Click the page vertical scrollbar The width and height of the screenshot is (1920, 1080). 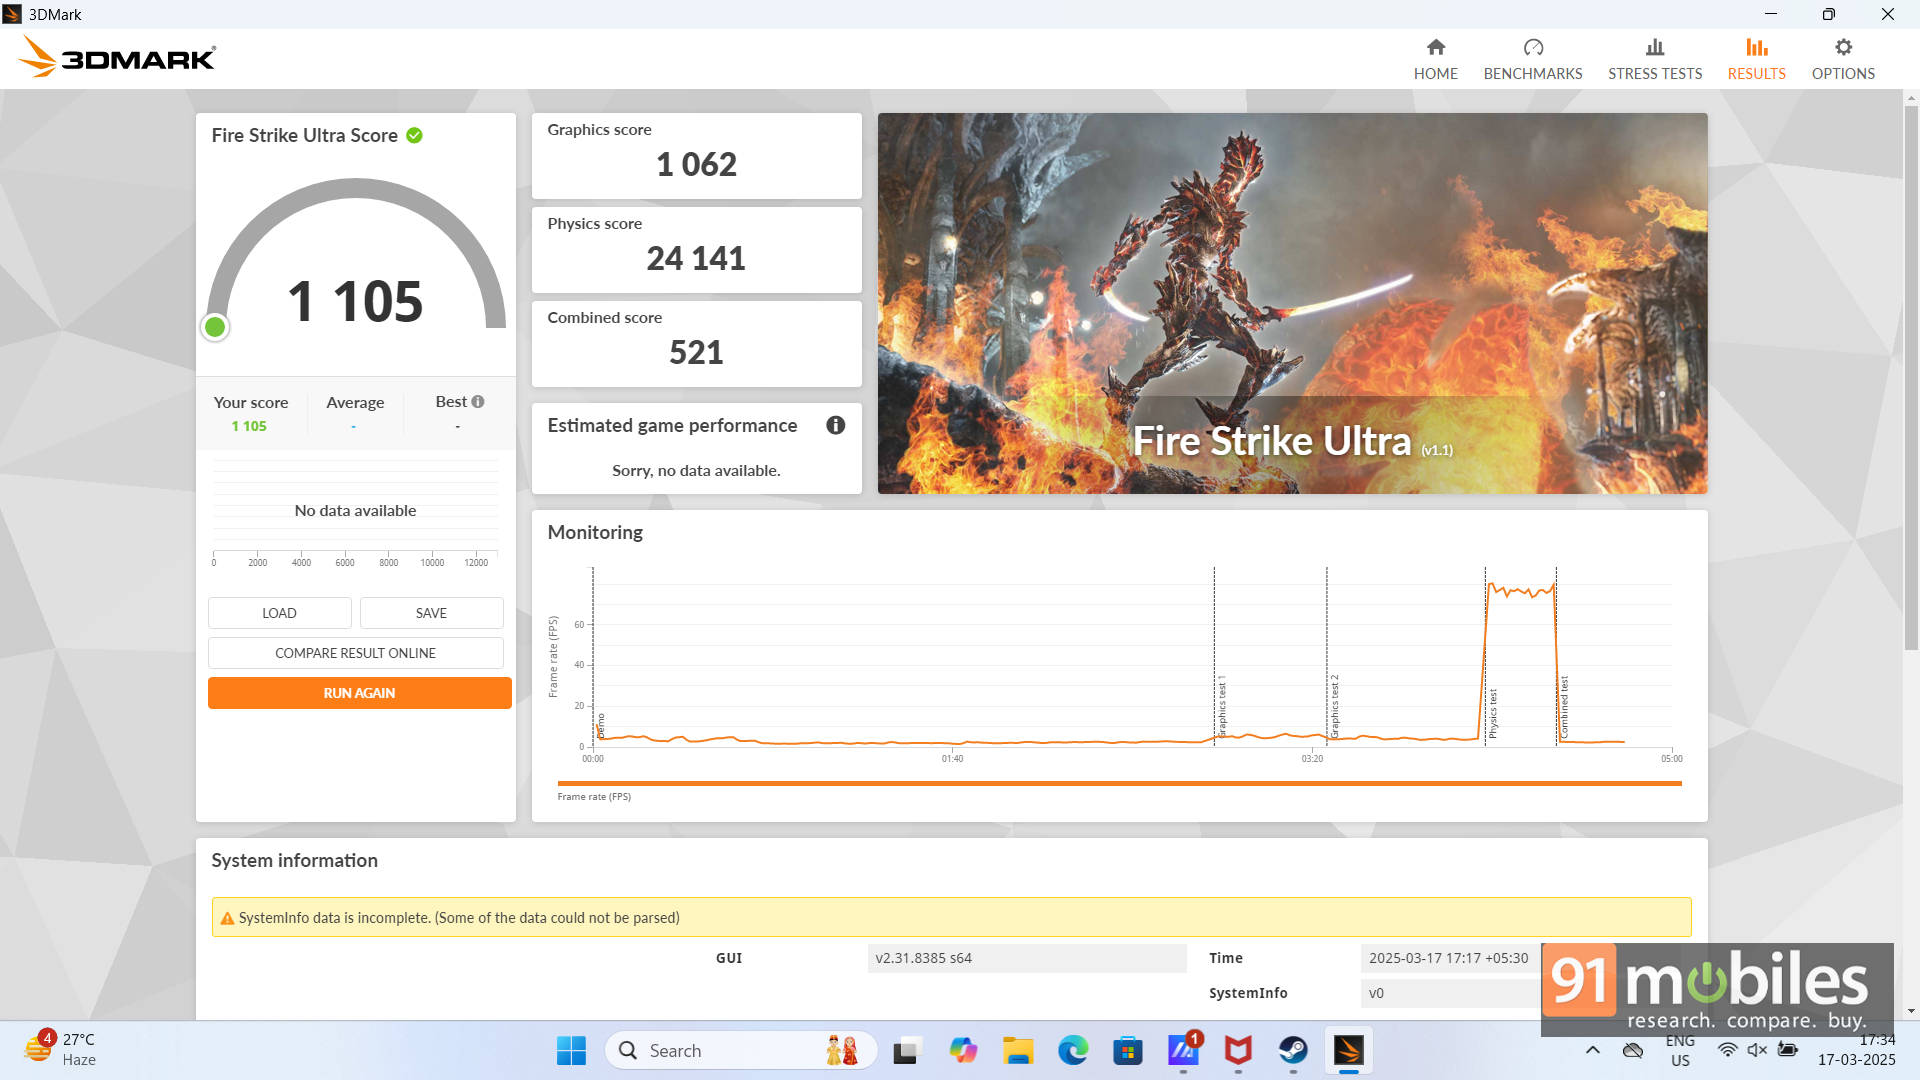pos(1911,376)
